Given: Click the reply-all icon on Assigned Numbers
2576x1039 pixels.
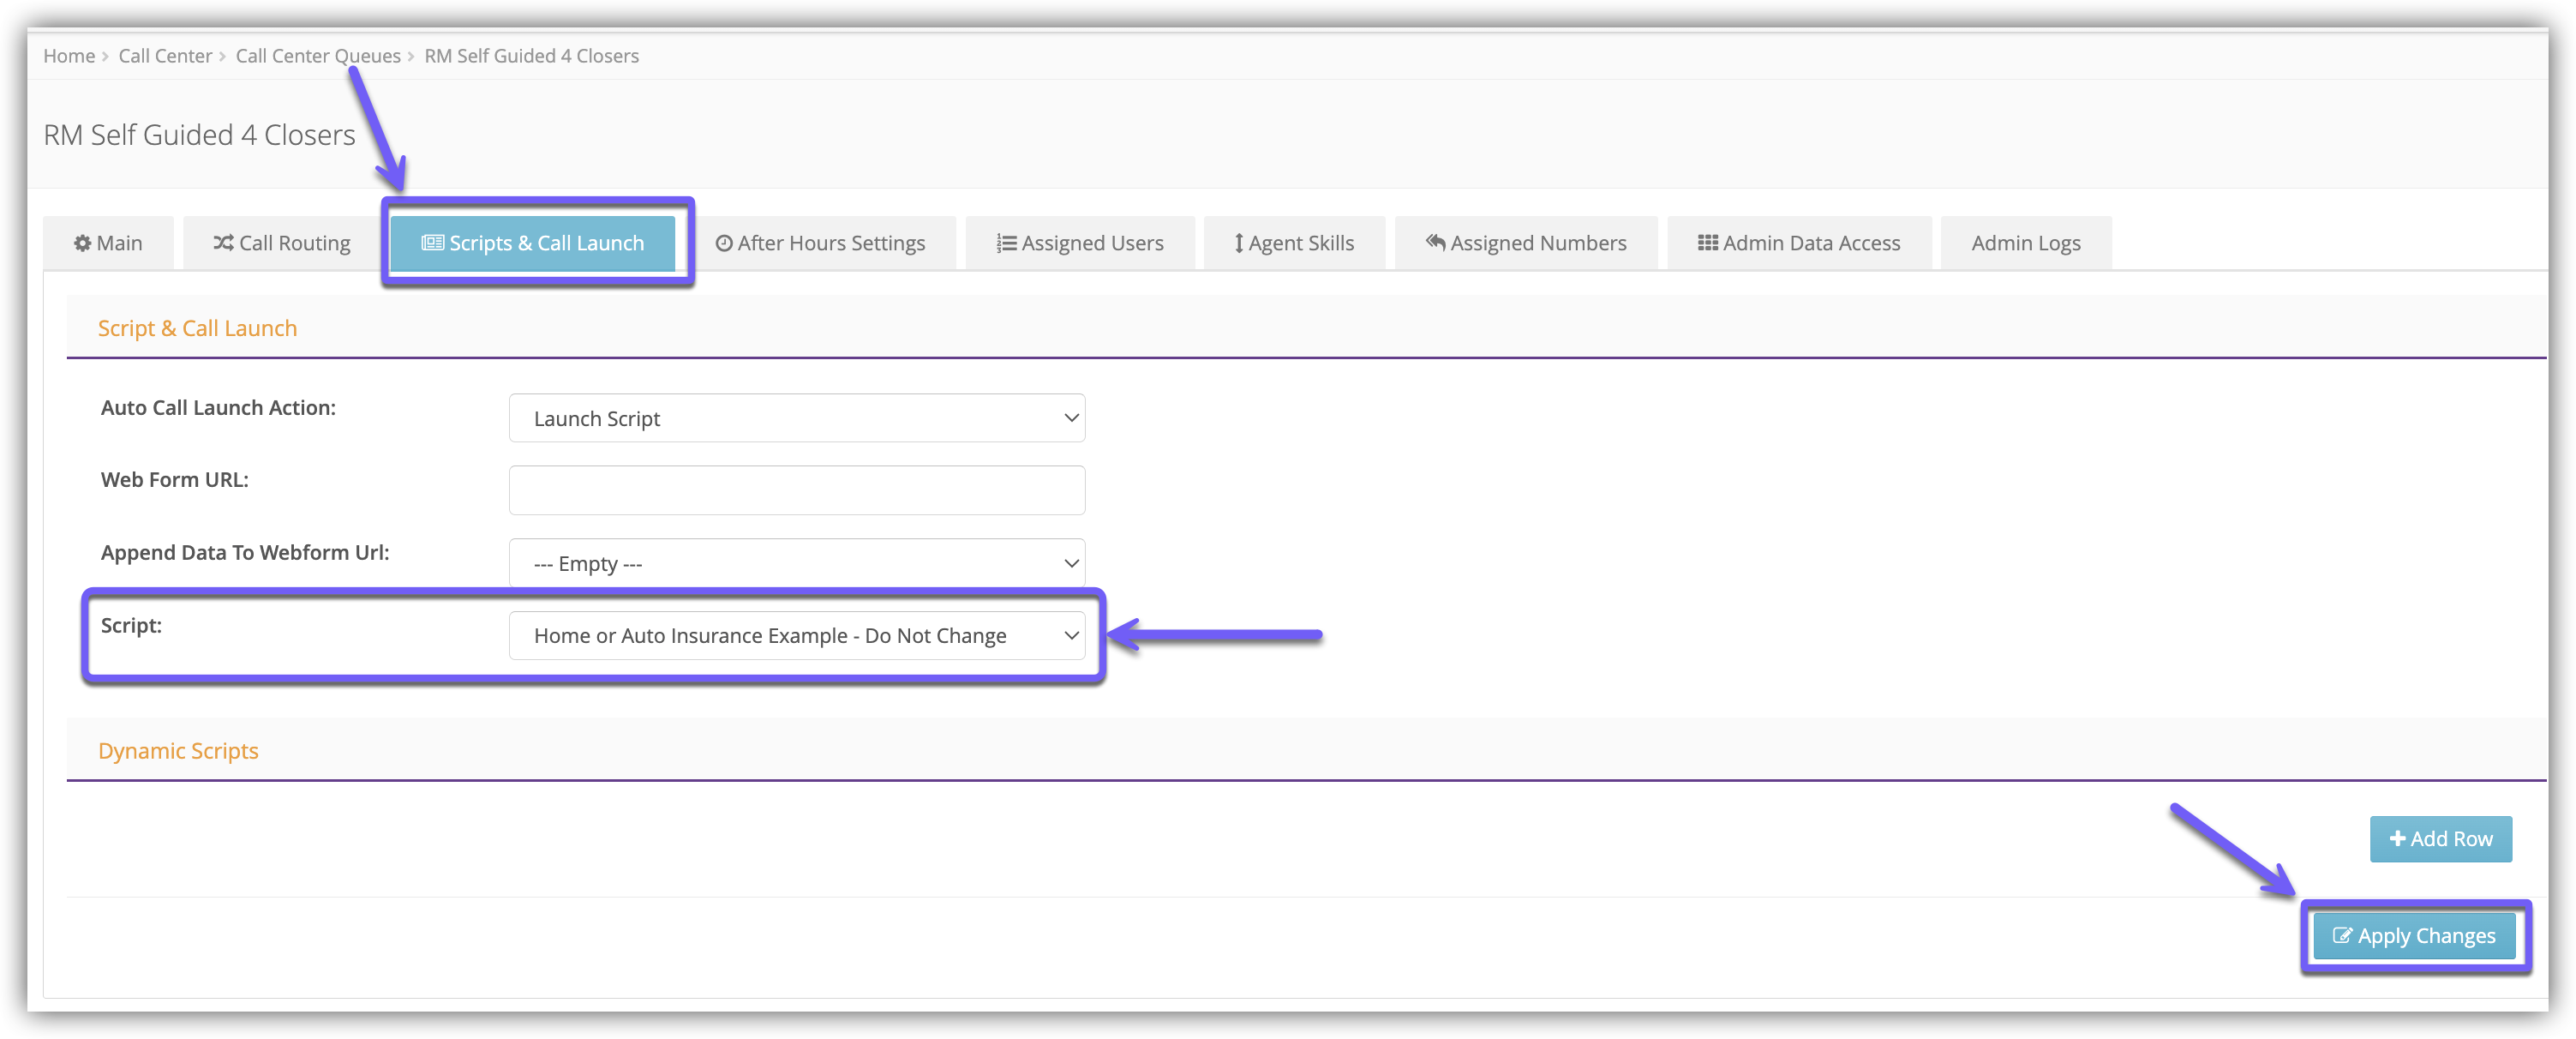Looking at the screenshot, I should 1435,242.
